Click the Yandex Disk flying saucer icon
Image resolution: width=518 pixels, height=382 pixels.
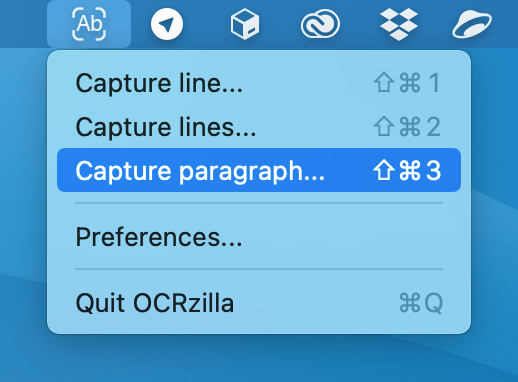472,24
